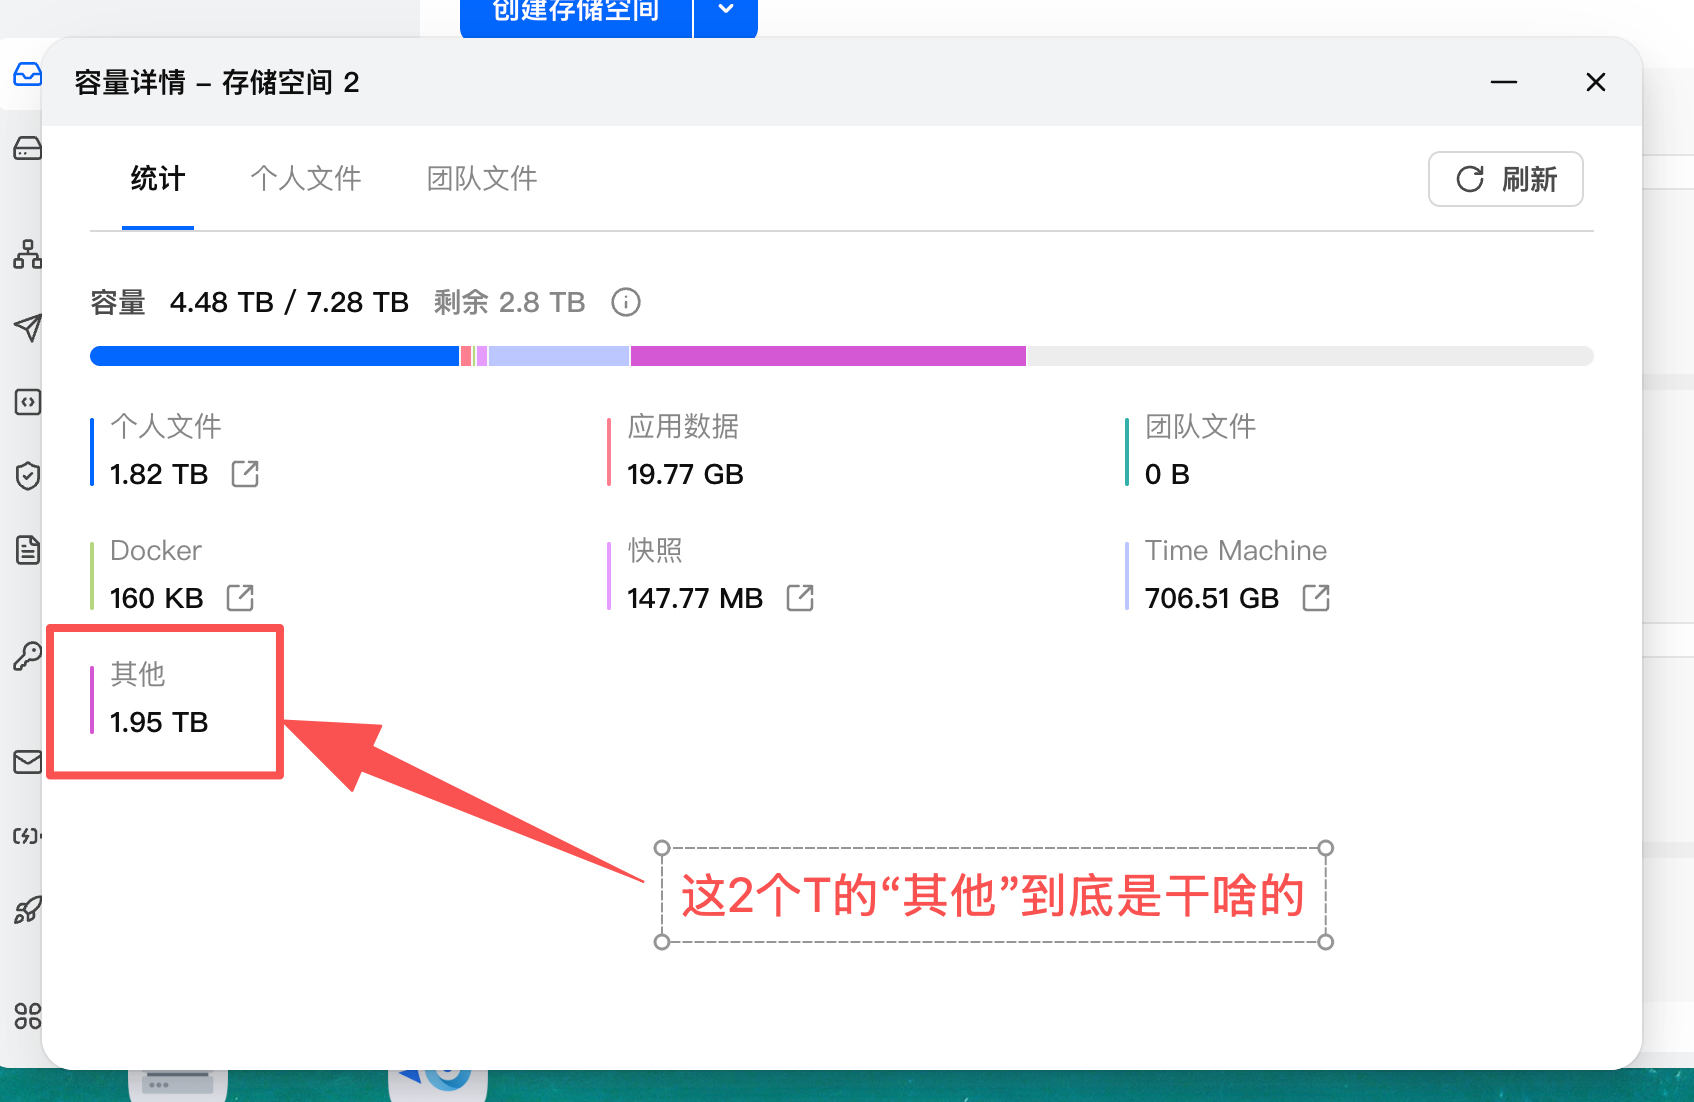Open the shield security sidebar icon
The width and height of the screenshot is (1694, 1102).
[x=27, y=475]
